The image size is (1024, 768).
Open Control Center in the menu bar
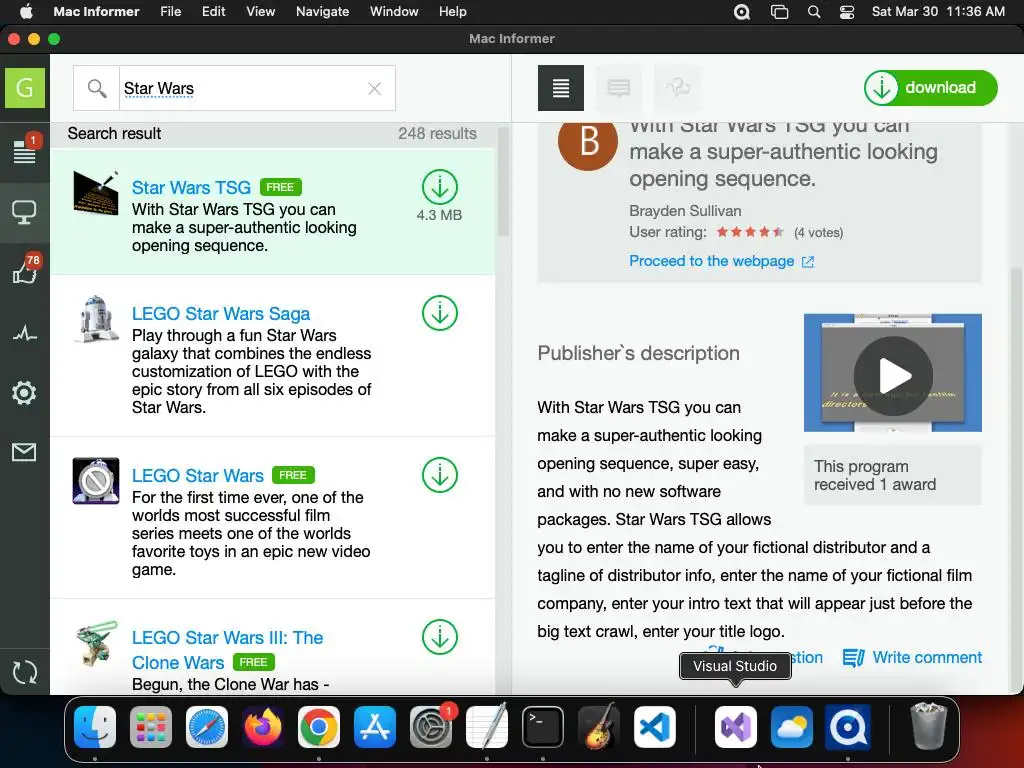(847, 12)
